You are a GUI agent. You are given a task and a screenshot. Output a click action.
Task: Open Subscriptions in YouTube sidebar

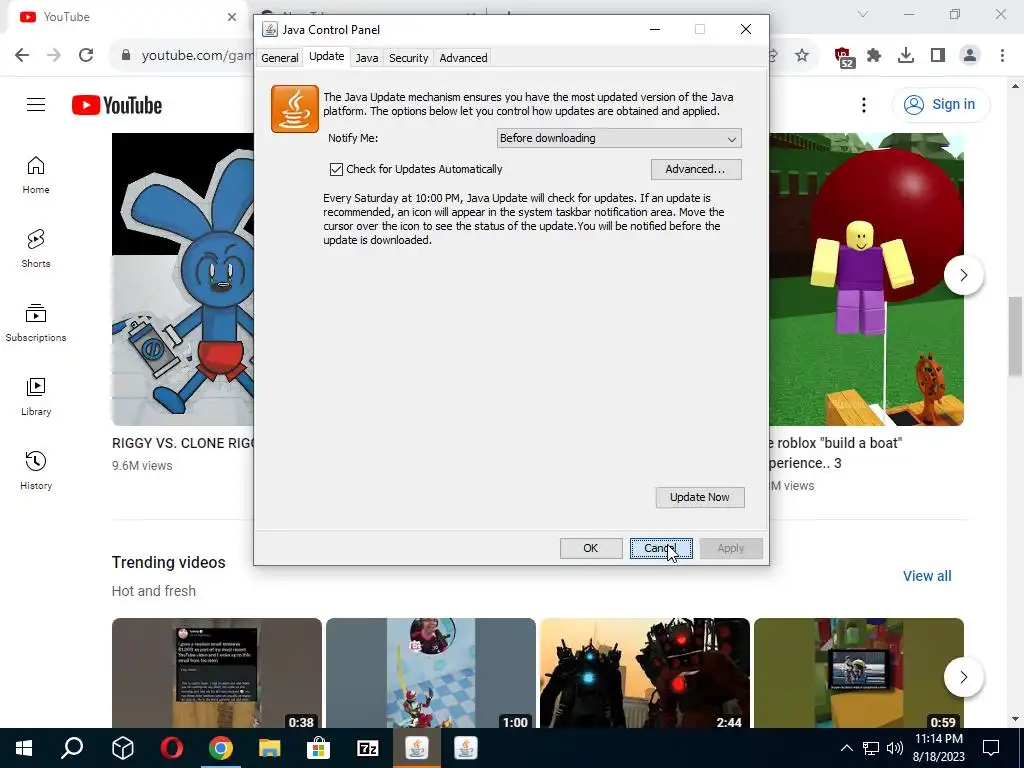[x=36, y=323]
